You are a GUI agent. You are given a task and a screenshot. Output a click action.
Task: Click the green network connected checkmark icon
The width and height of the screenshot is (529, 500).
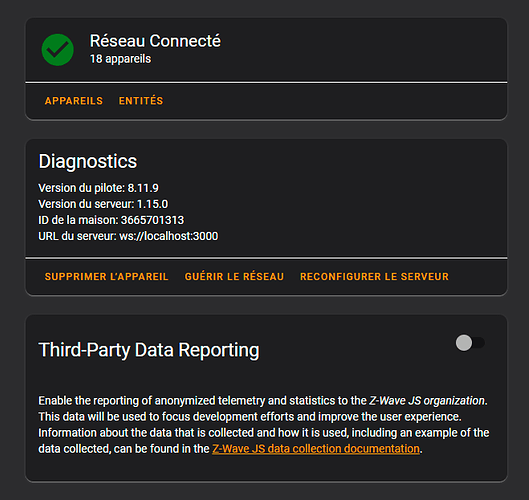pyautogui.click(x=57, y=50)
